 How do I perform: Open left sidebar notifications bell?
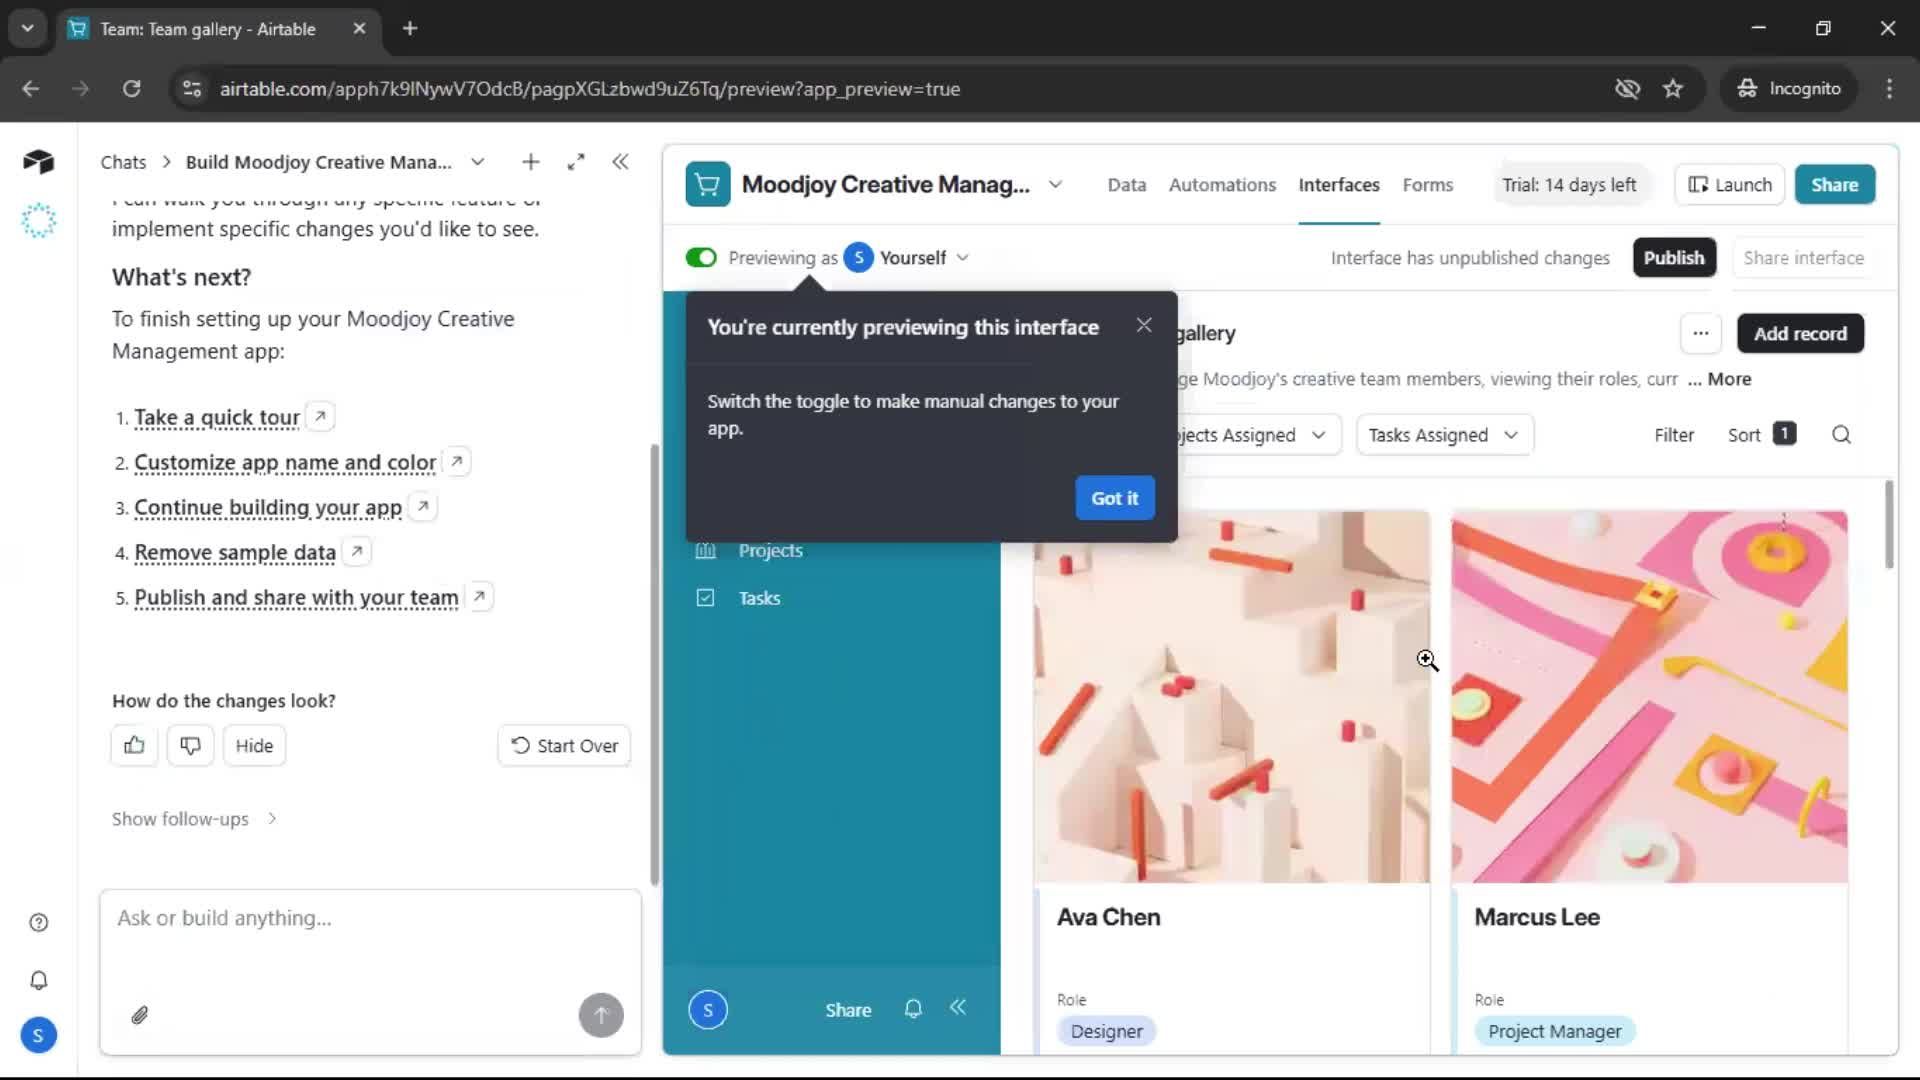[38, 980]
